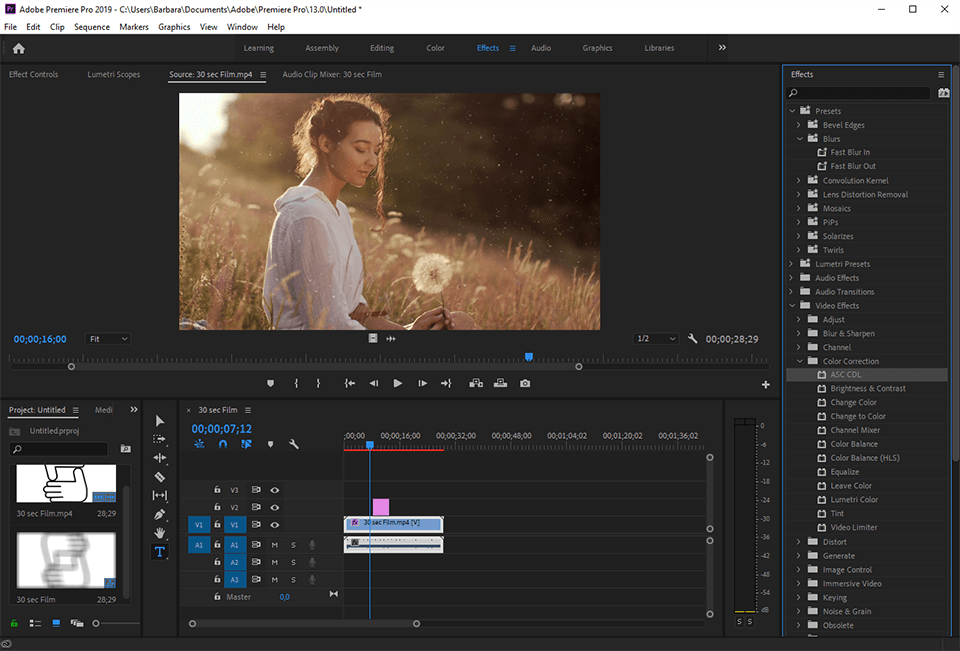
Task: Open the timeline wrench settings menu
Action: [293, 442]
